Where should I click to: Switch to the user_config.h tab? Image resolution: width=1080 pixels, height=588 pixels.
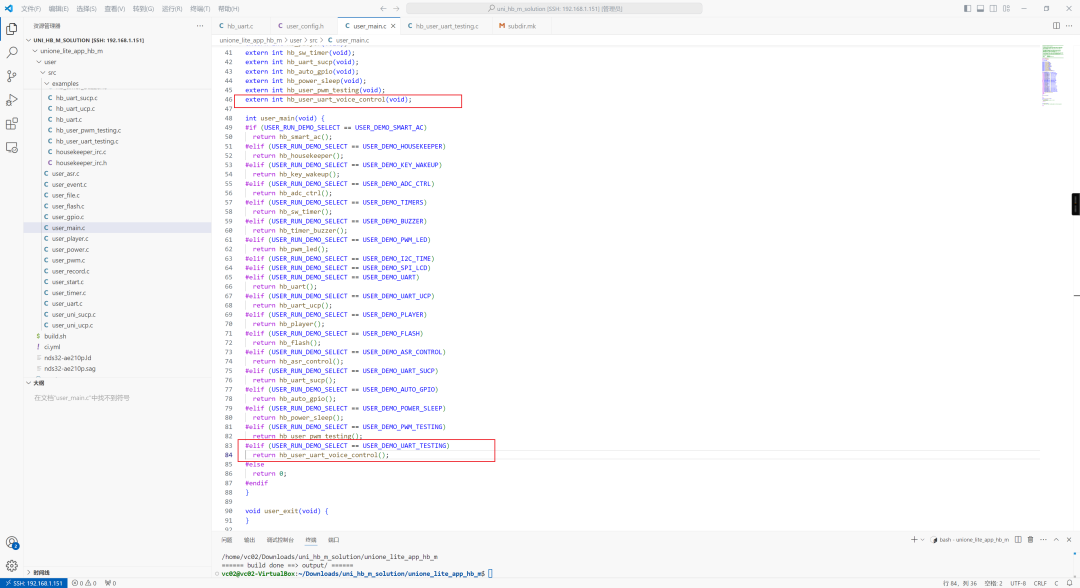[303, 26]
